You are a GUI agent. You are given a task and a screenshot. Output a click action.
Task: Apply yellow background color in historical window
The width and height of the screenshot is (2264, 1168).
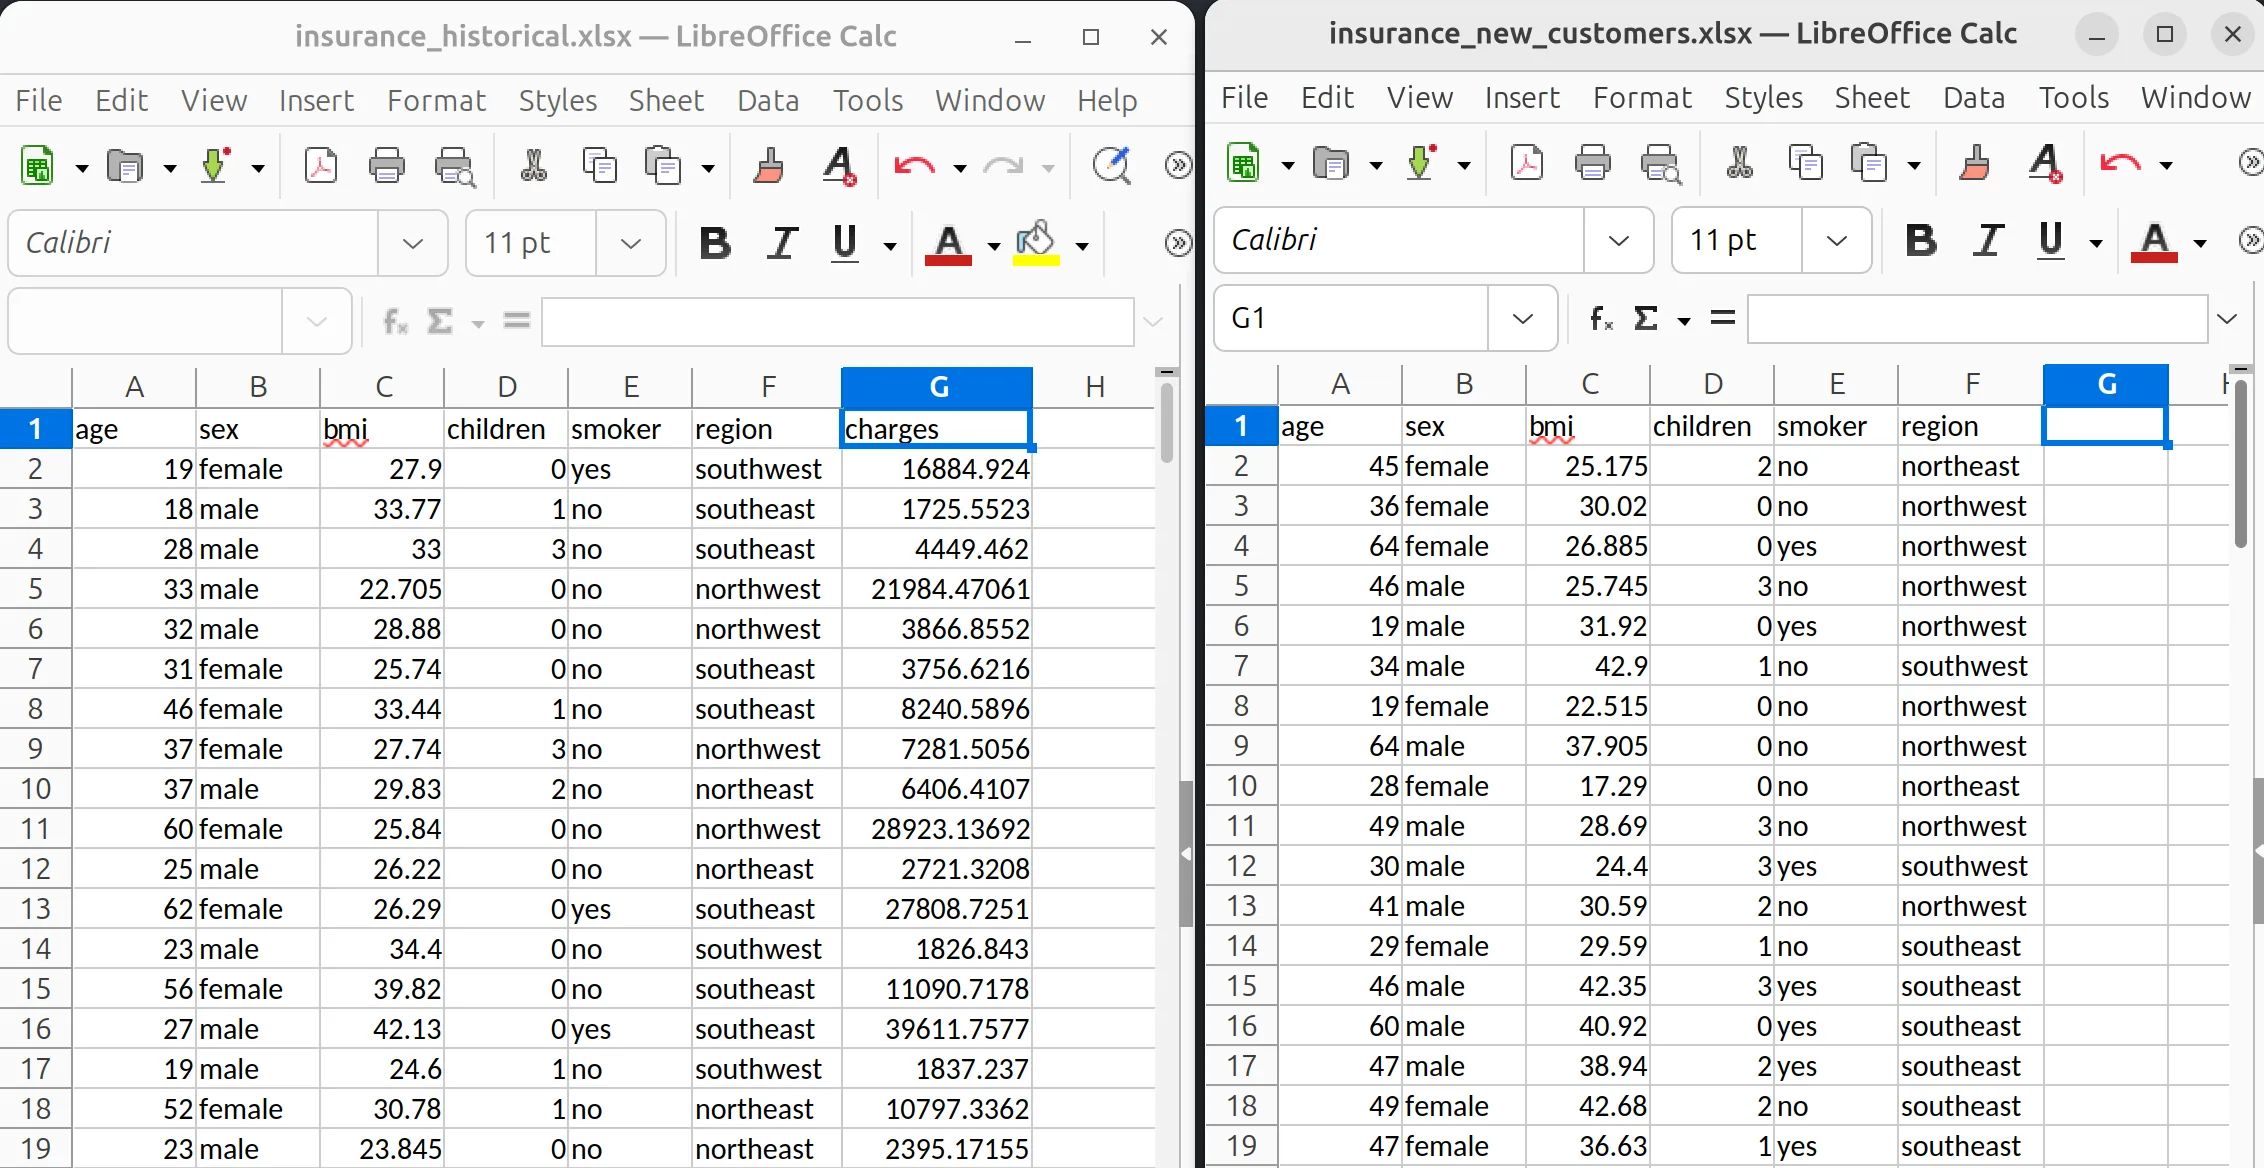(x=1036, y=243)
